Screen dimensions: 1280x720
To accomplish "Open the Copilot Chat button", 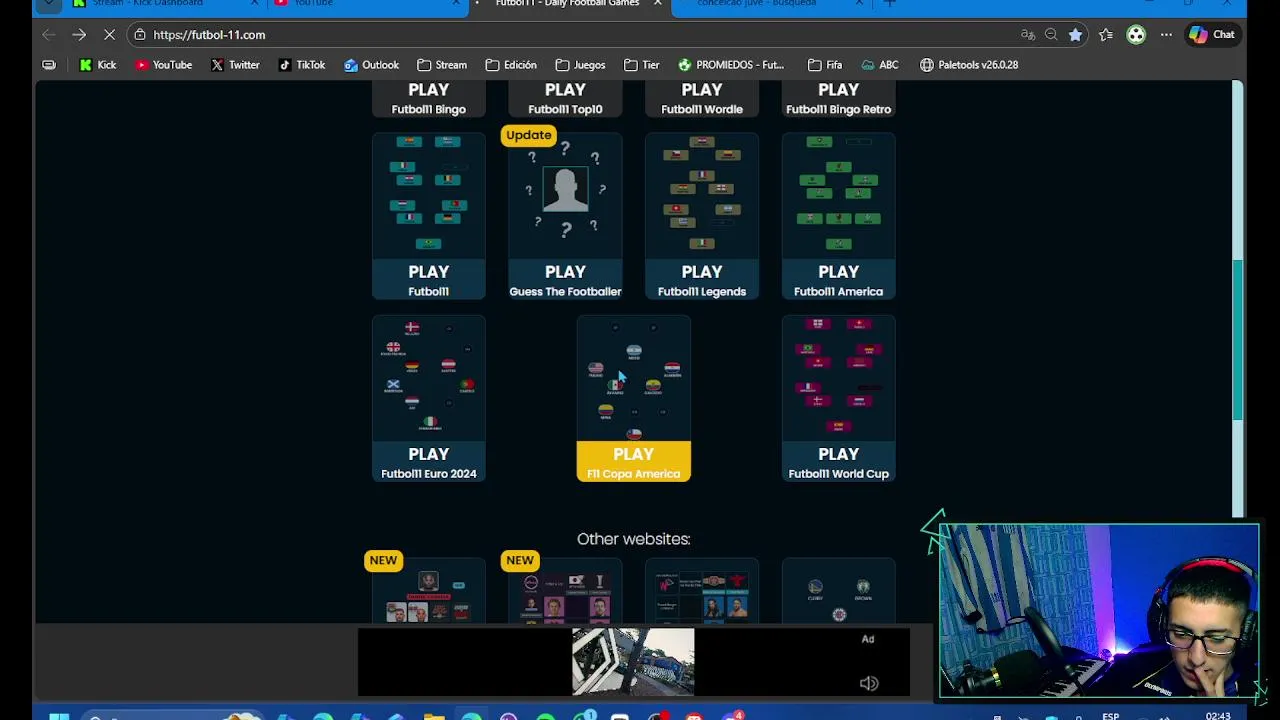I will pyautogui.click(x=1212, y=35).
